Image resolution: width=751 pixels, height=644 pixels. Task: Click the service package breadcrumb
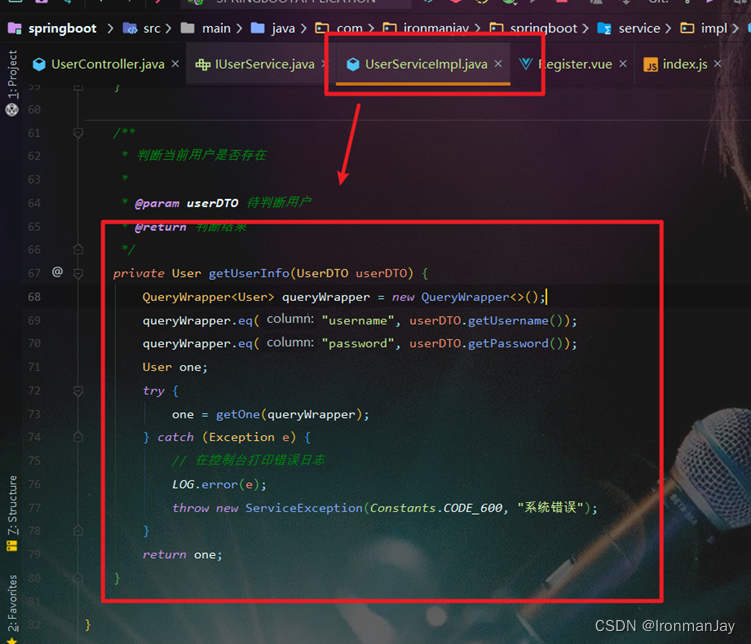coord(639,29)
